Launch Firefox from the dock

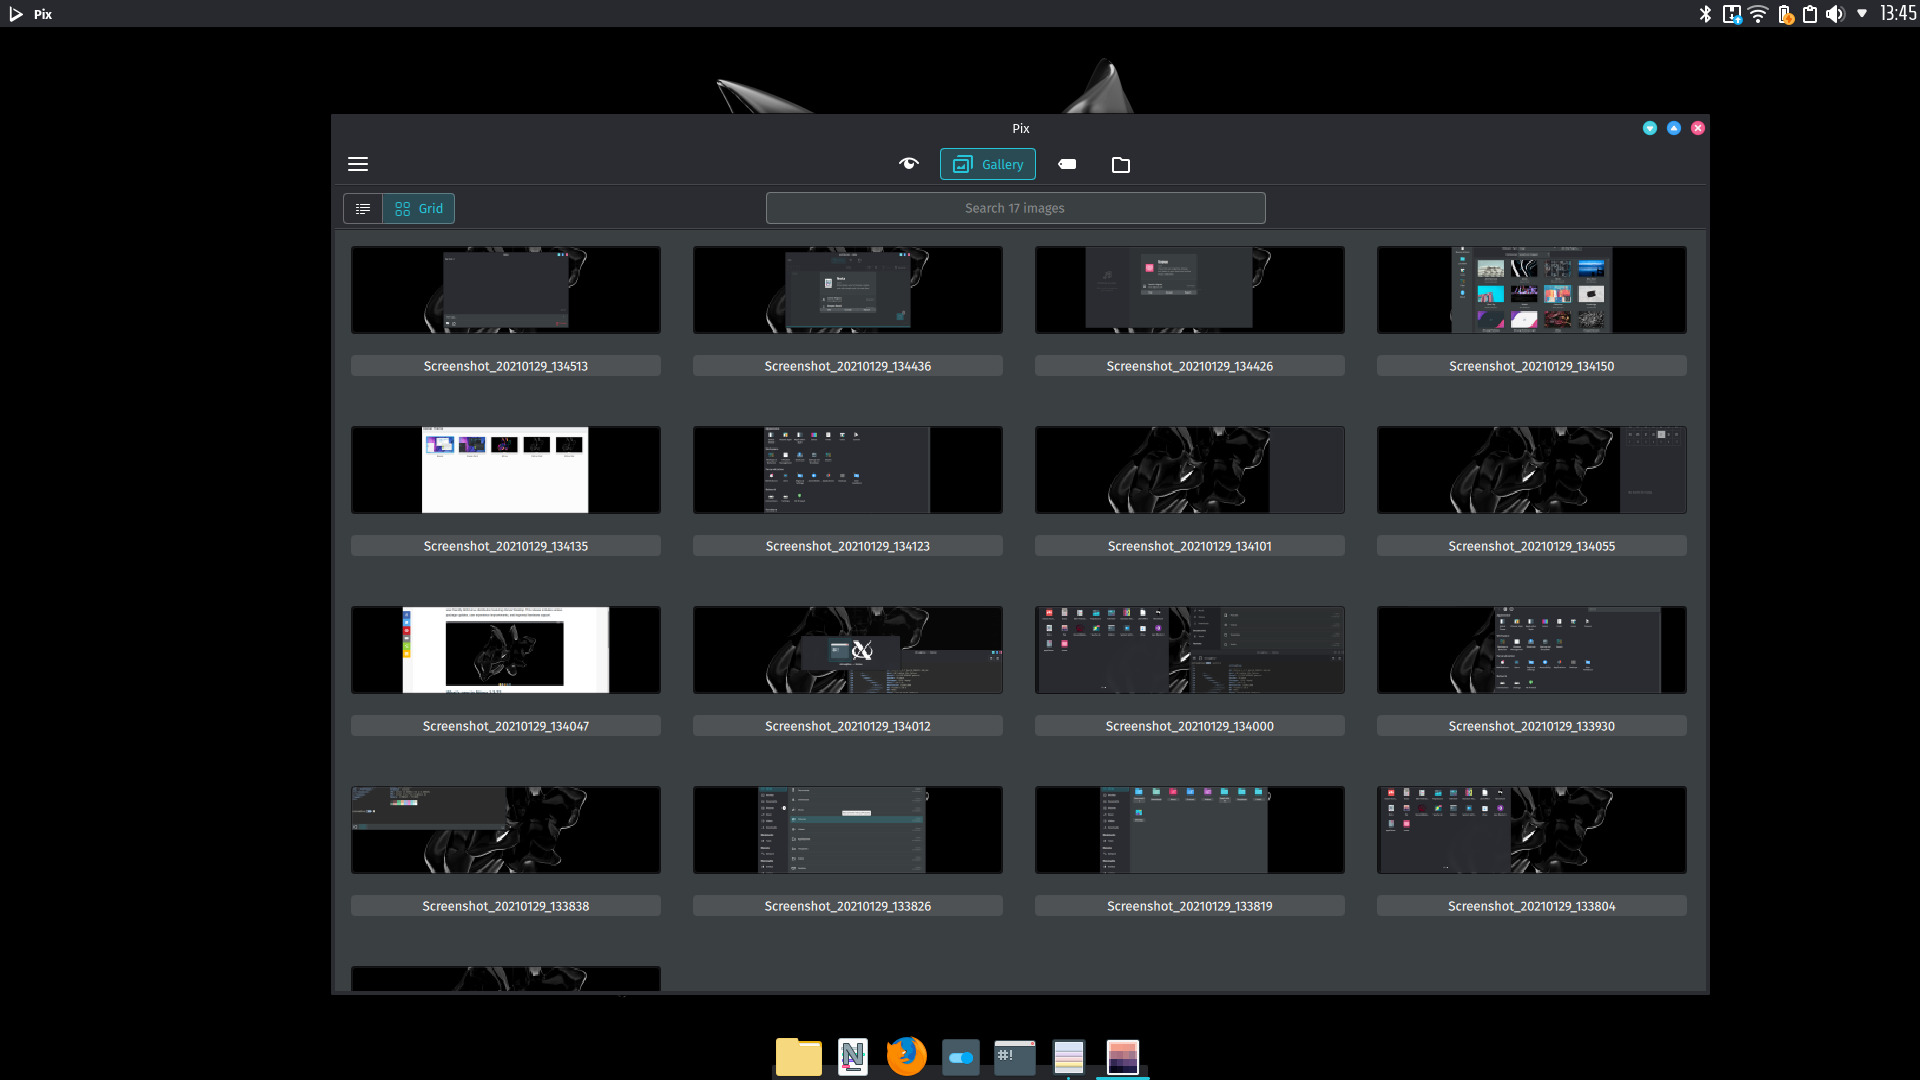pos(906,1056)
